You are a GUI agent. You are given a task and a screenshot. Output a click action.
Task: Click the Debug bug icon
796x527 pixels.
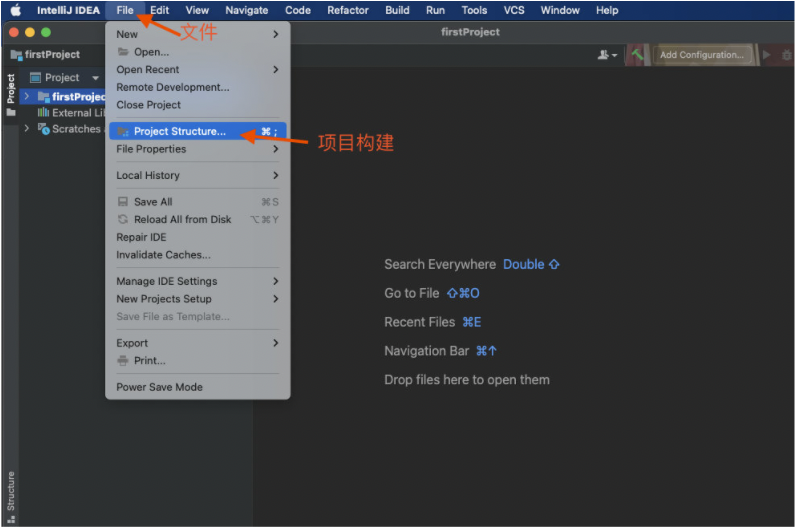point(787,55)
